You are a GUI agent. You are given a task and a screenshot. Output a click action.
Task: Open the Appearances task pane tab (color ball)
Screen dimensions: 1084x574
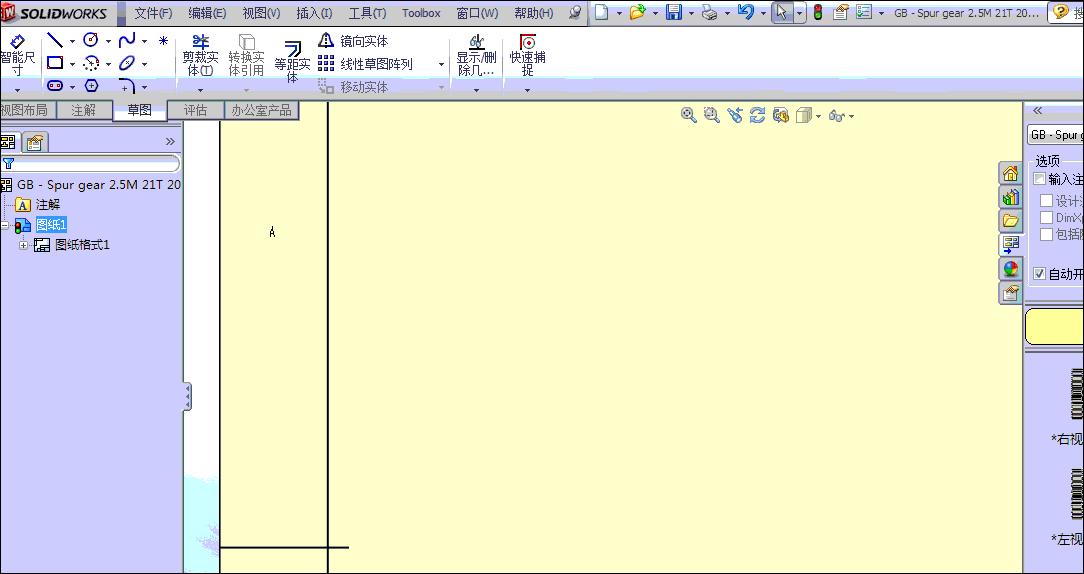1011,268
